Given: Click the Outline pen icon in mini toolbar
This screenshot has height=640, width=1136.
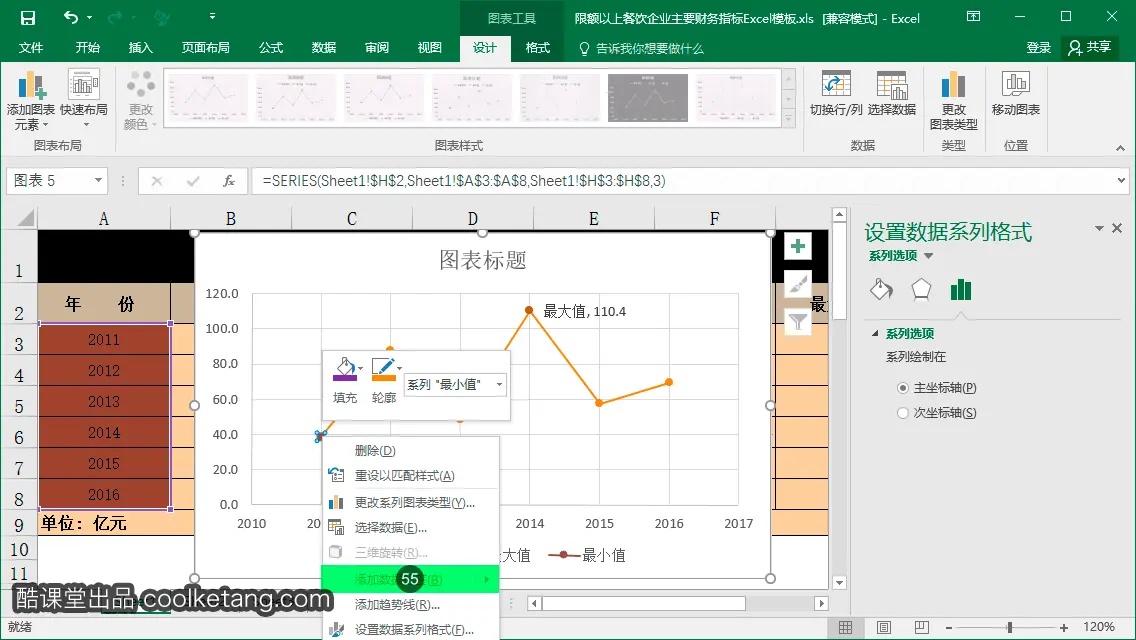Looking at the screenshot, I should (383, 369).
